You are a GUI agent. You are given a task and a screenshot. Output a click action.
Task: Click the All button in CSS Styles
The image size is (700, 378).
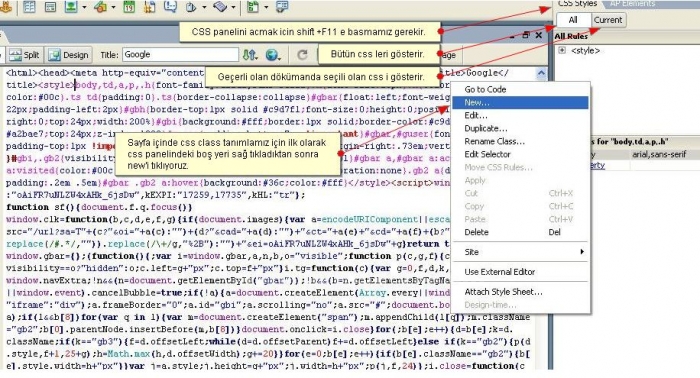pos(573,20)
